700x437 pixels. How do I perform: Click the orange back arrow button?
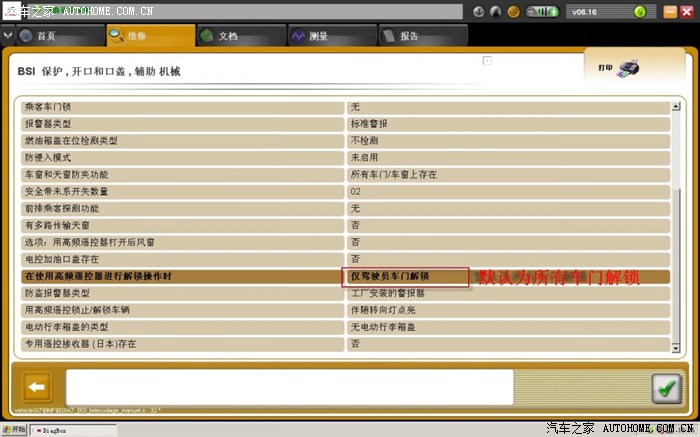coord(37,387)
